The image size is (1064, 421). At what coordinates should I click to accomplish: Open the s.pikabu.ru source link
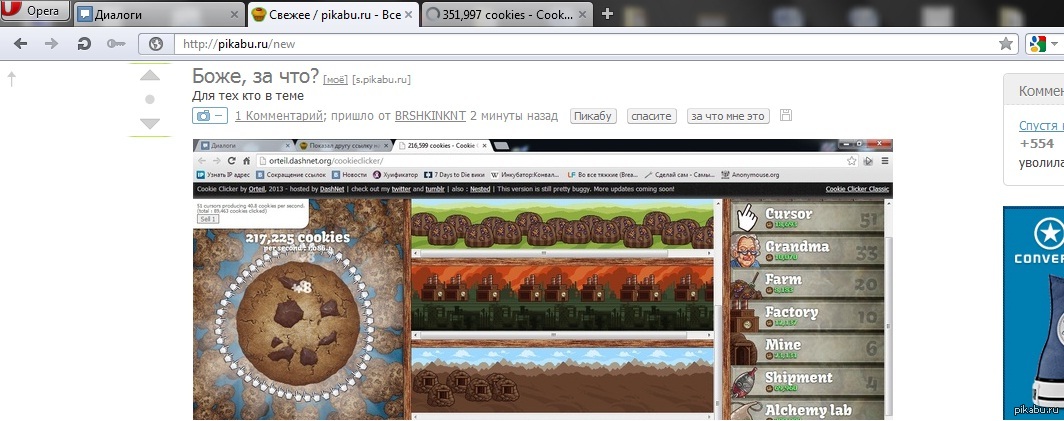381,79
